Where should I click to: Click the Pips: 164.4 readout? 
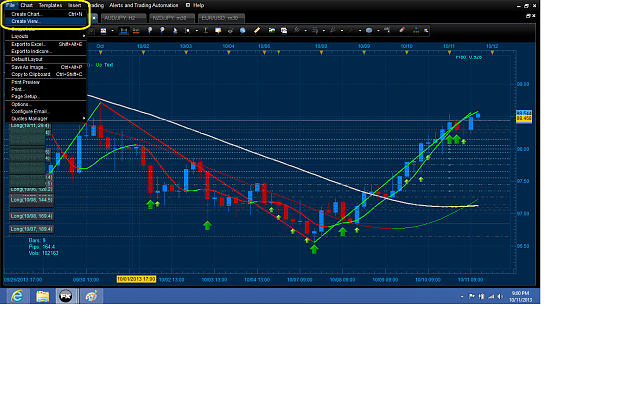[42, 247]
